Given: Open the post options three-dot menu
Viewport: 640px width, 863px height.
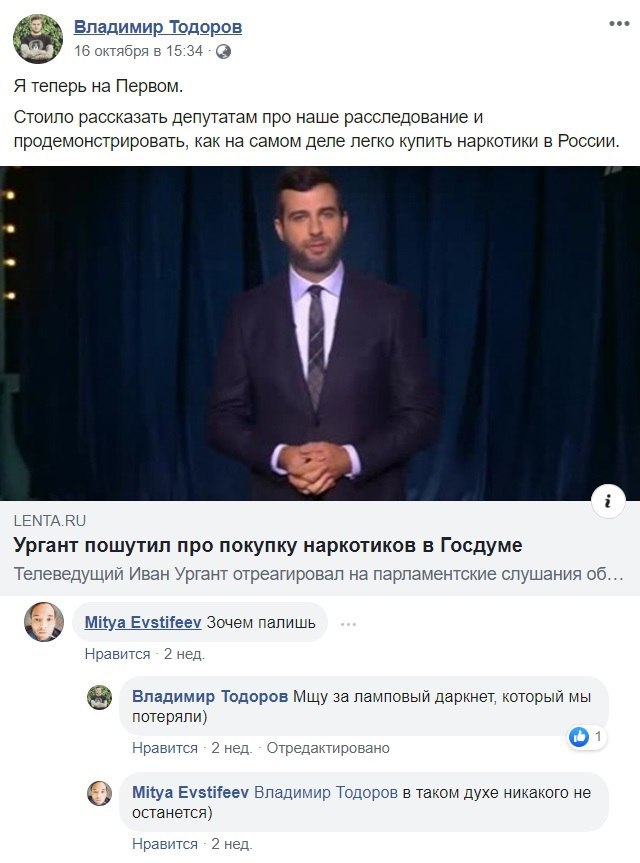Looking at the screenshot, I should (619, 24).
